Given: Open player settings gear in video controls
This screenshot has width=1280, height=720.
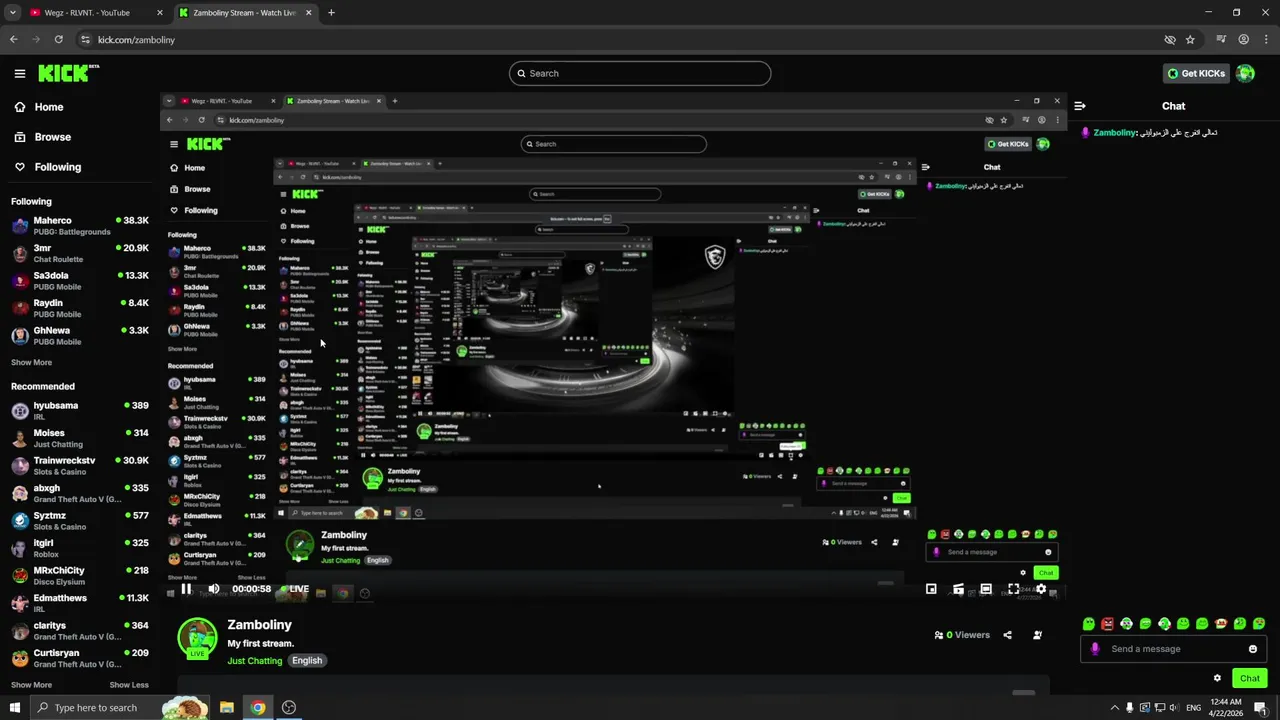Looking at the screenshot, I should (1040, 589).
